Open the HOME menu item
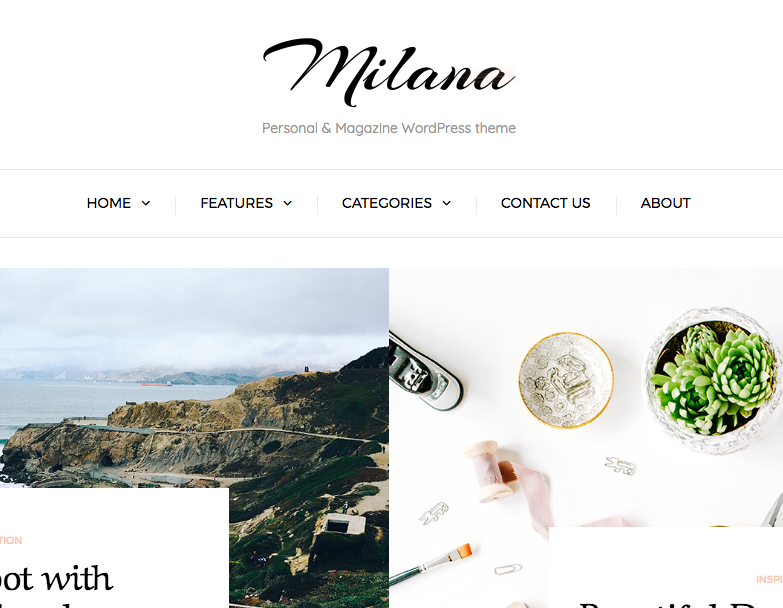The image size is (783, 608). tap(108, 203)
